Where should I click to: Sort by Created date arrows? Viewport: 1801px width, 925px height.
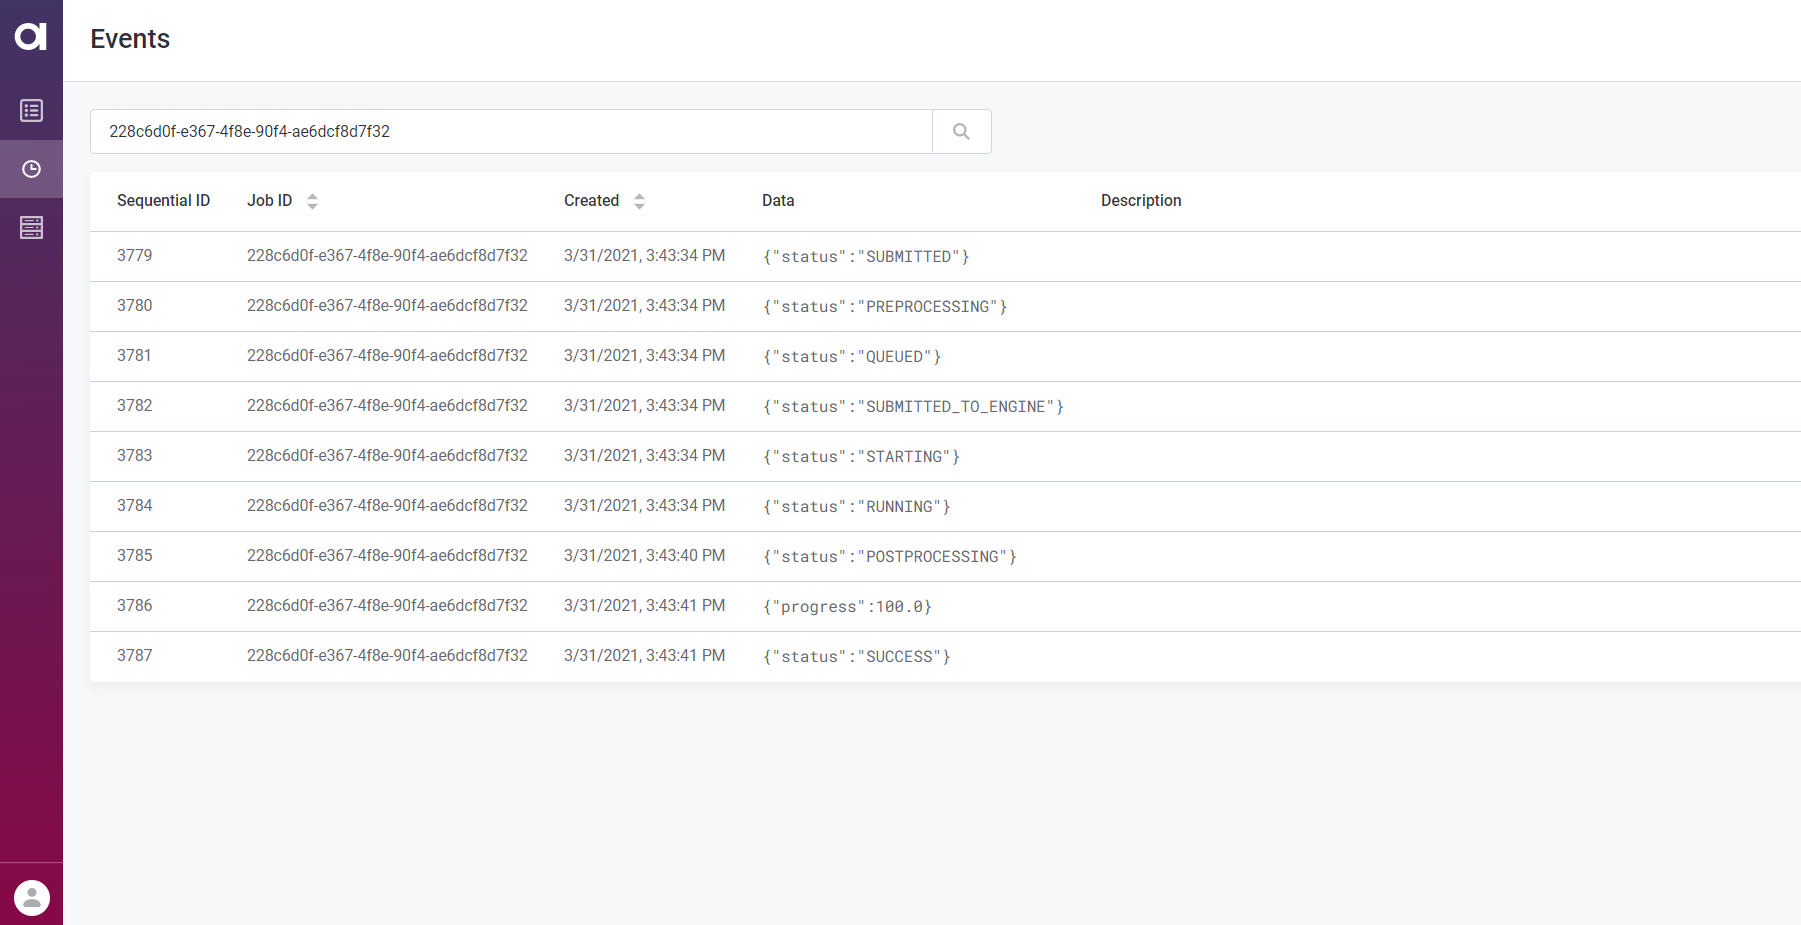pos(639,201)
